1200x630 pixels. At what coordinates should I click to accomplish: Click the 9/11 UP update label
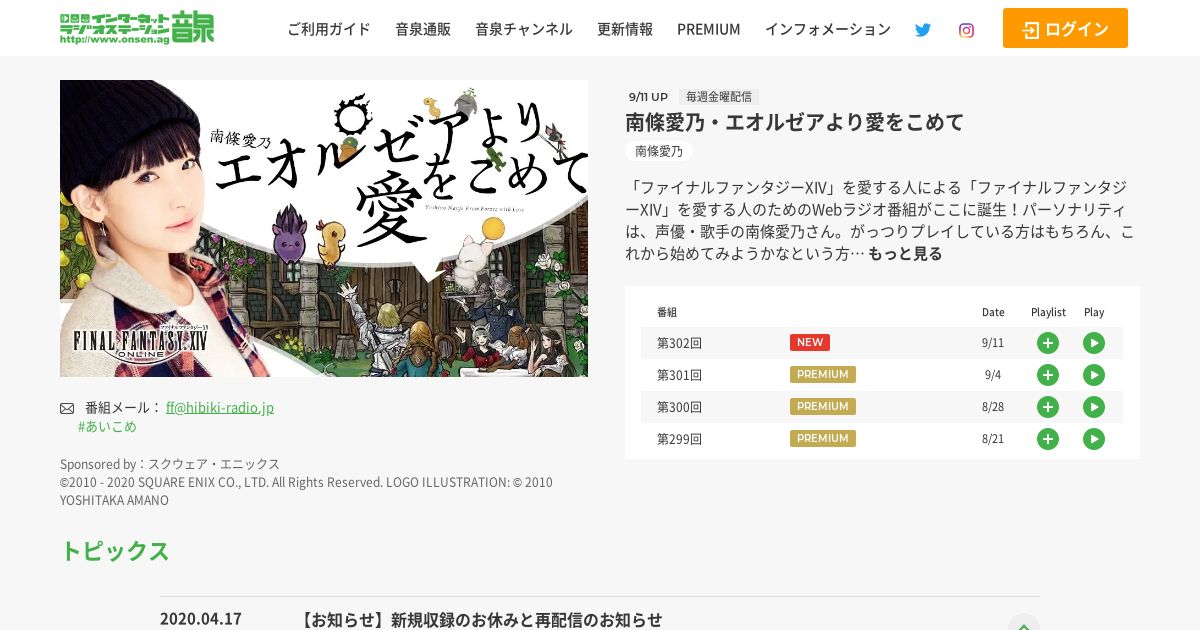pyautogui.click(x=648, y=97)
